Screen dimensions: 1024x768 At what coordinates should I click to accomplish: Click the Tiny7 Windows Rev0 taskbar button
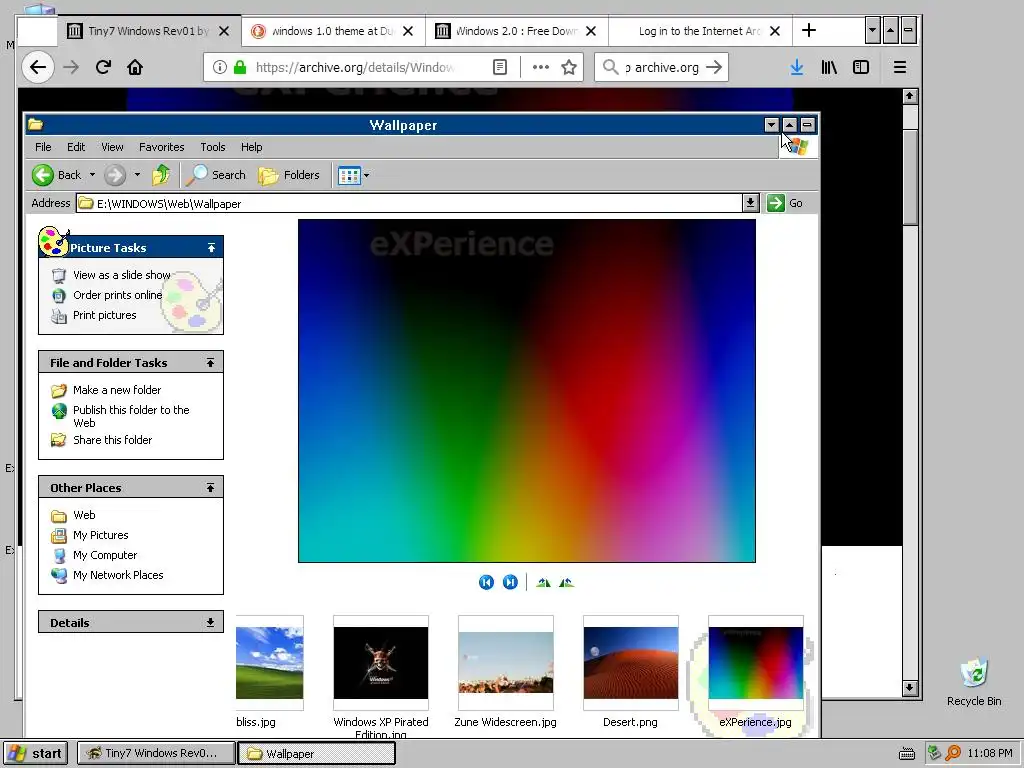coord(156,754)
